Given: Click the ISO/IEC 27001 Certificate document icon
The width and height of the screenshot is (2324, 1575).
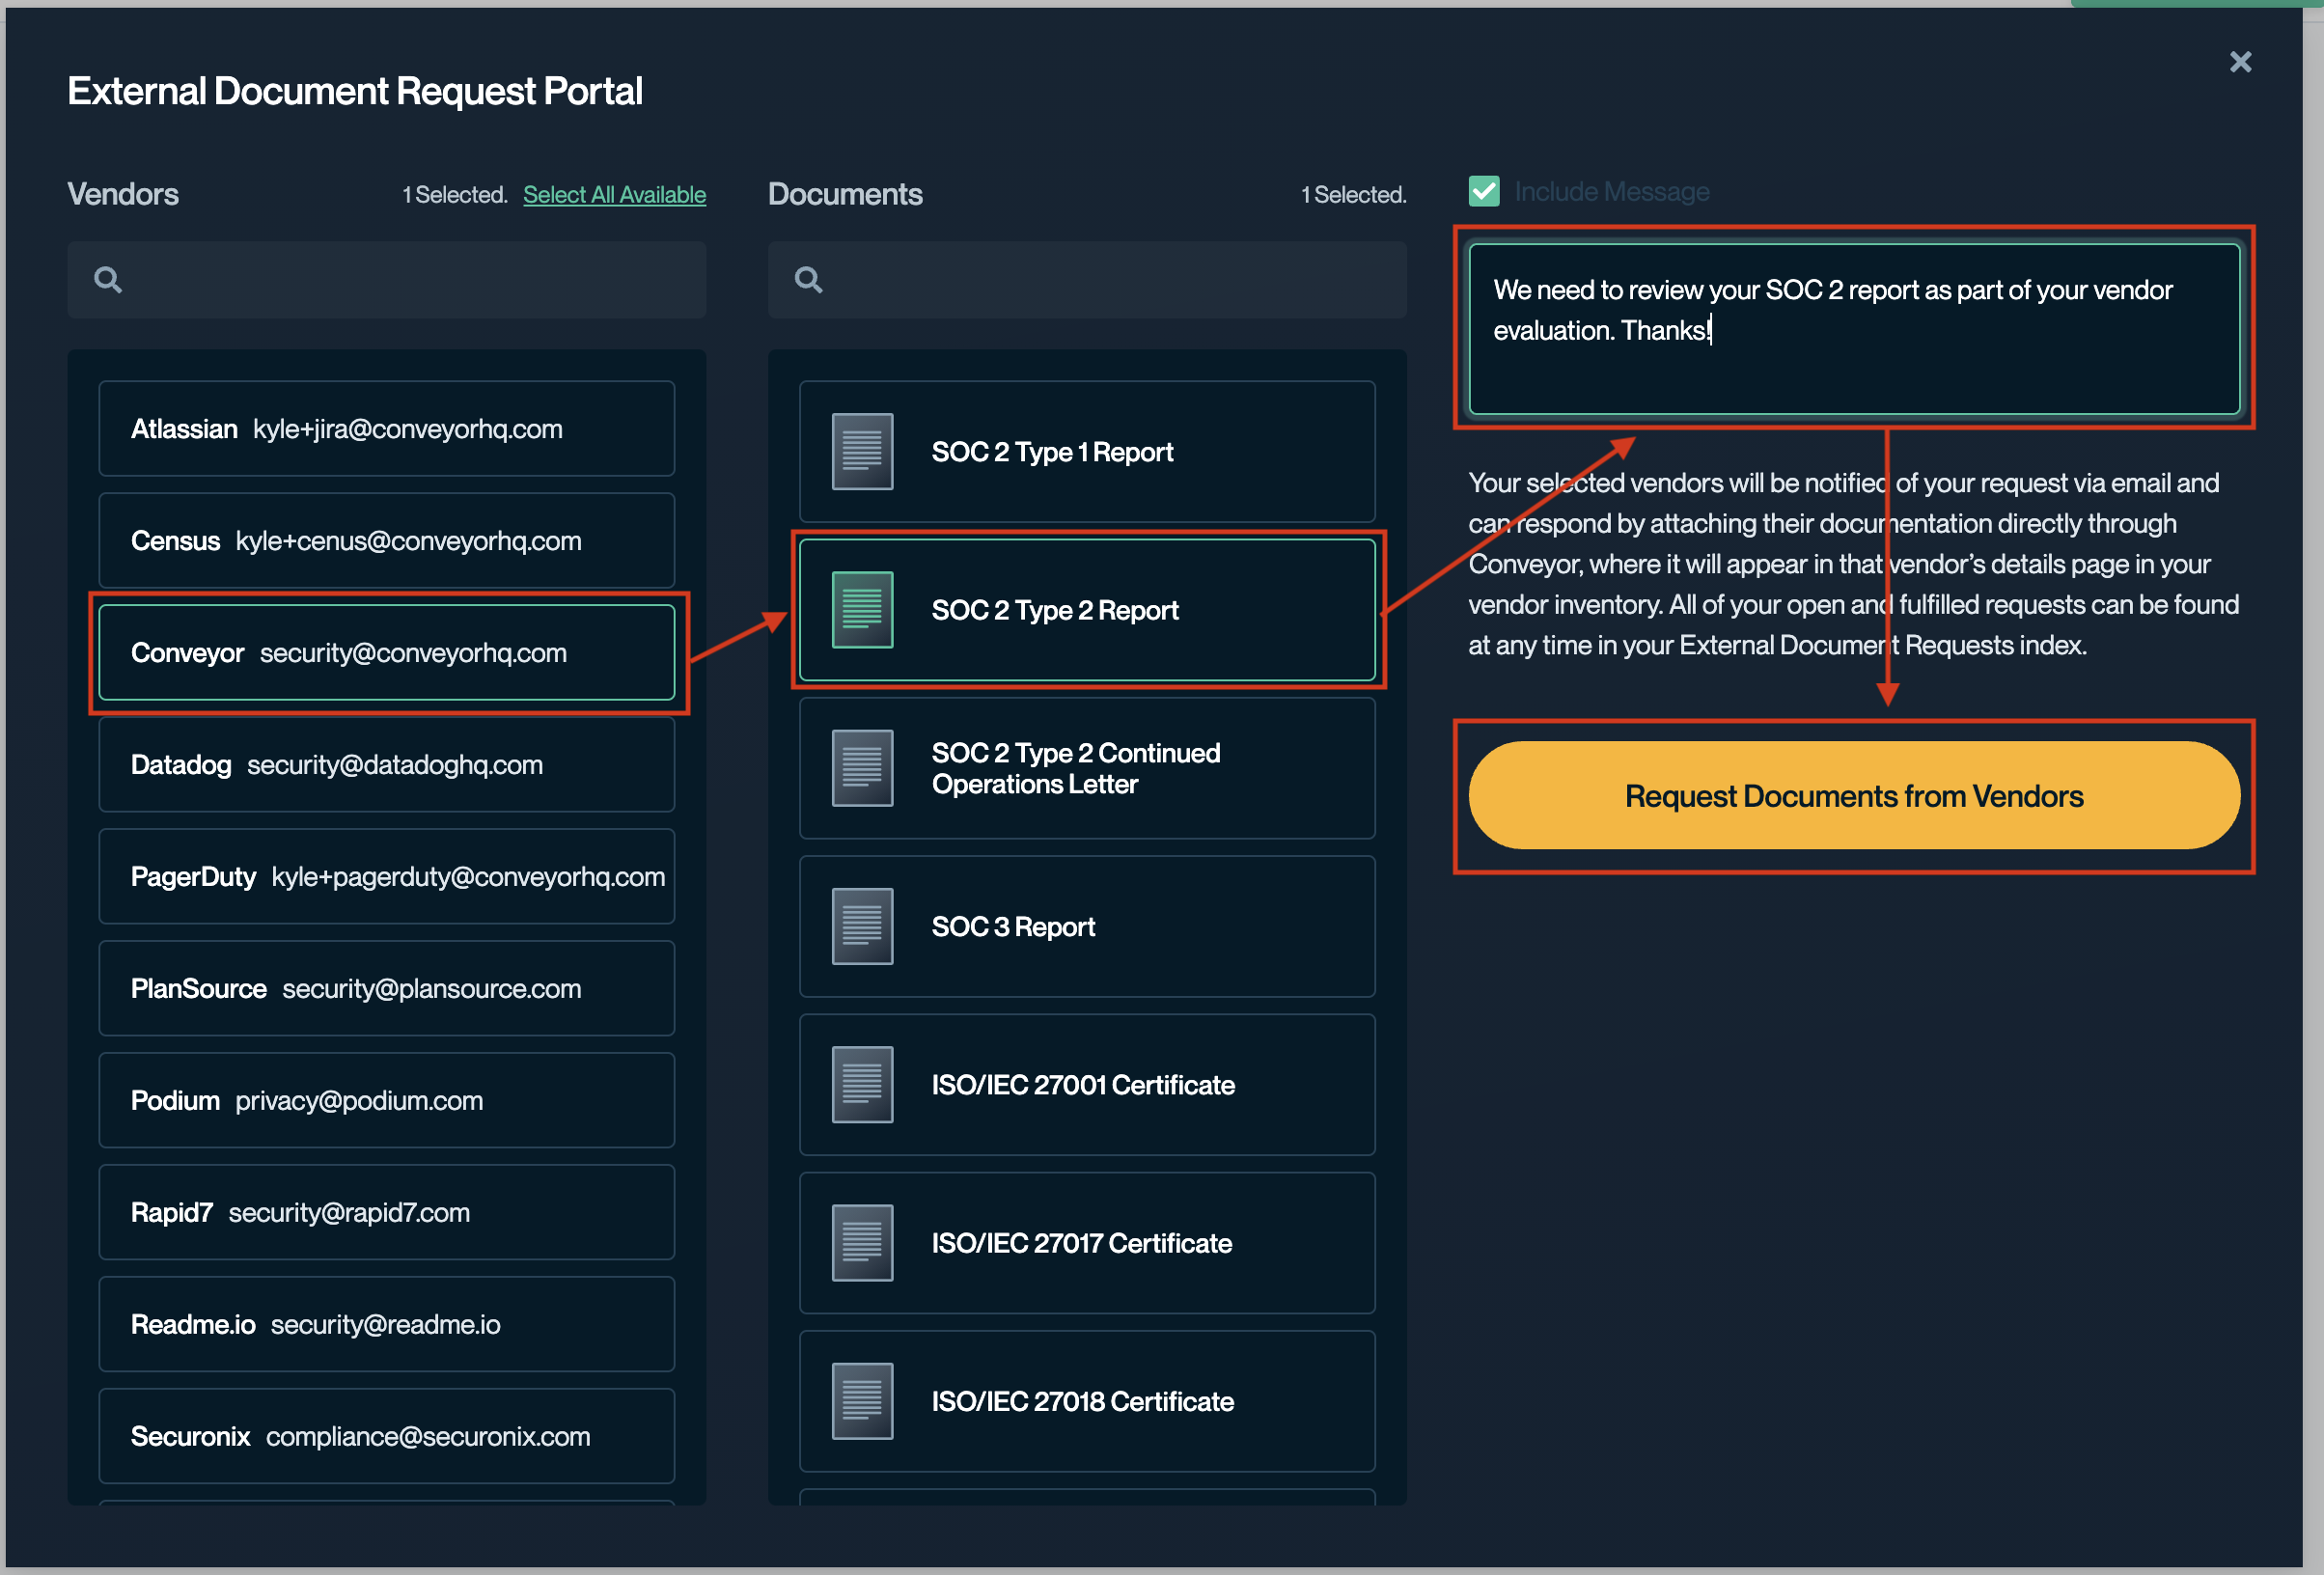Looking at the screenshot, I should [x=862, y=1085].
